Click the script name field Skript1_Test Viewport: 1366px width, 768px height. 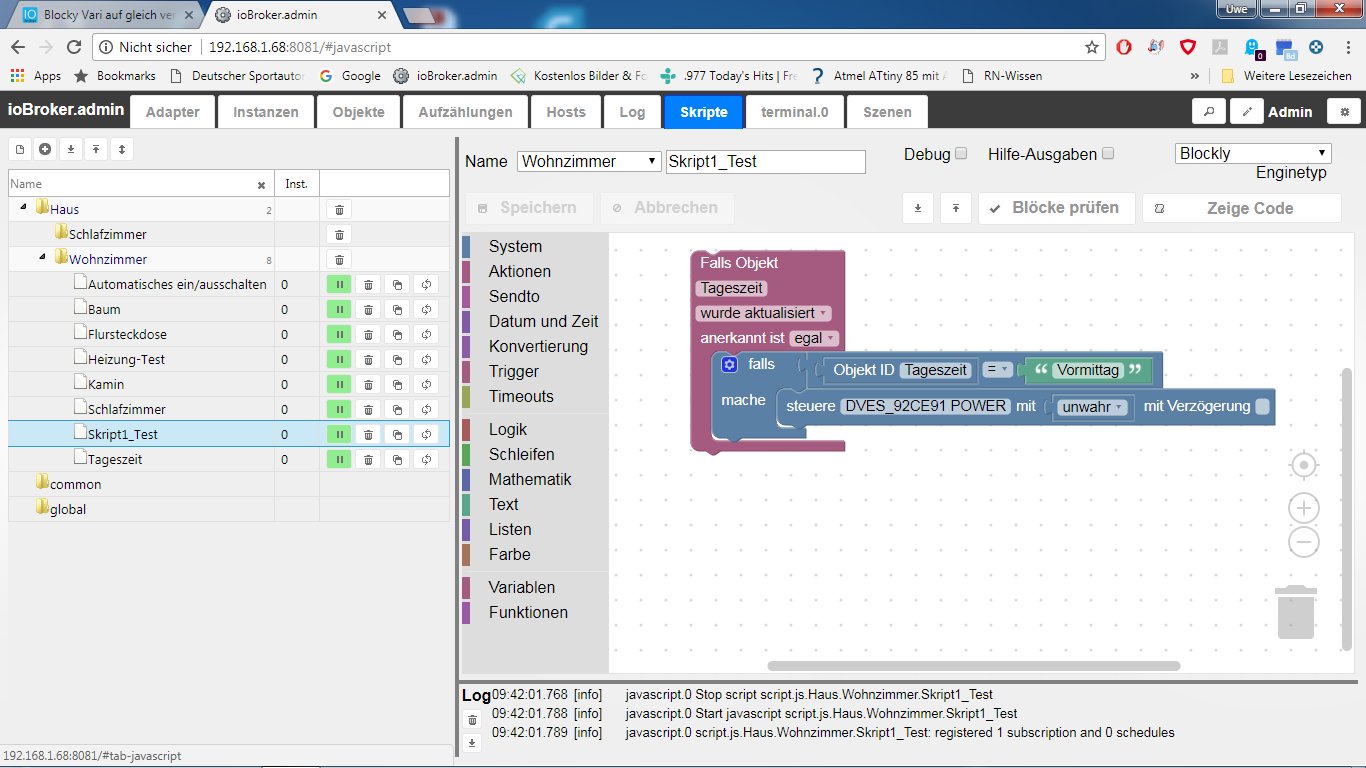point(765,161)
